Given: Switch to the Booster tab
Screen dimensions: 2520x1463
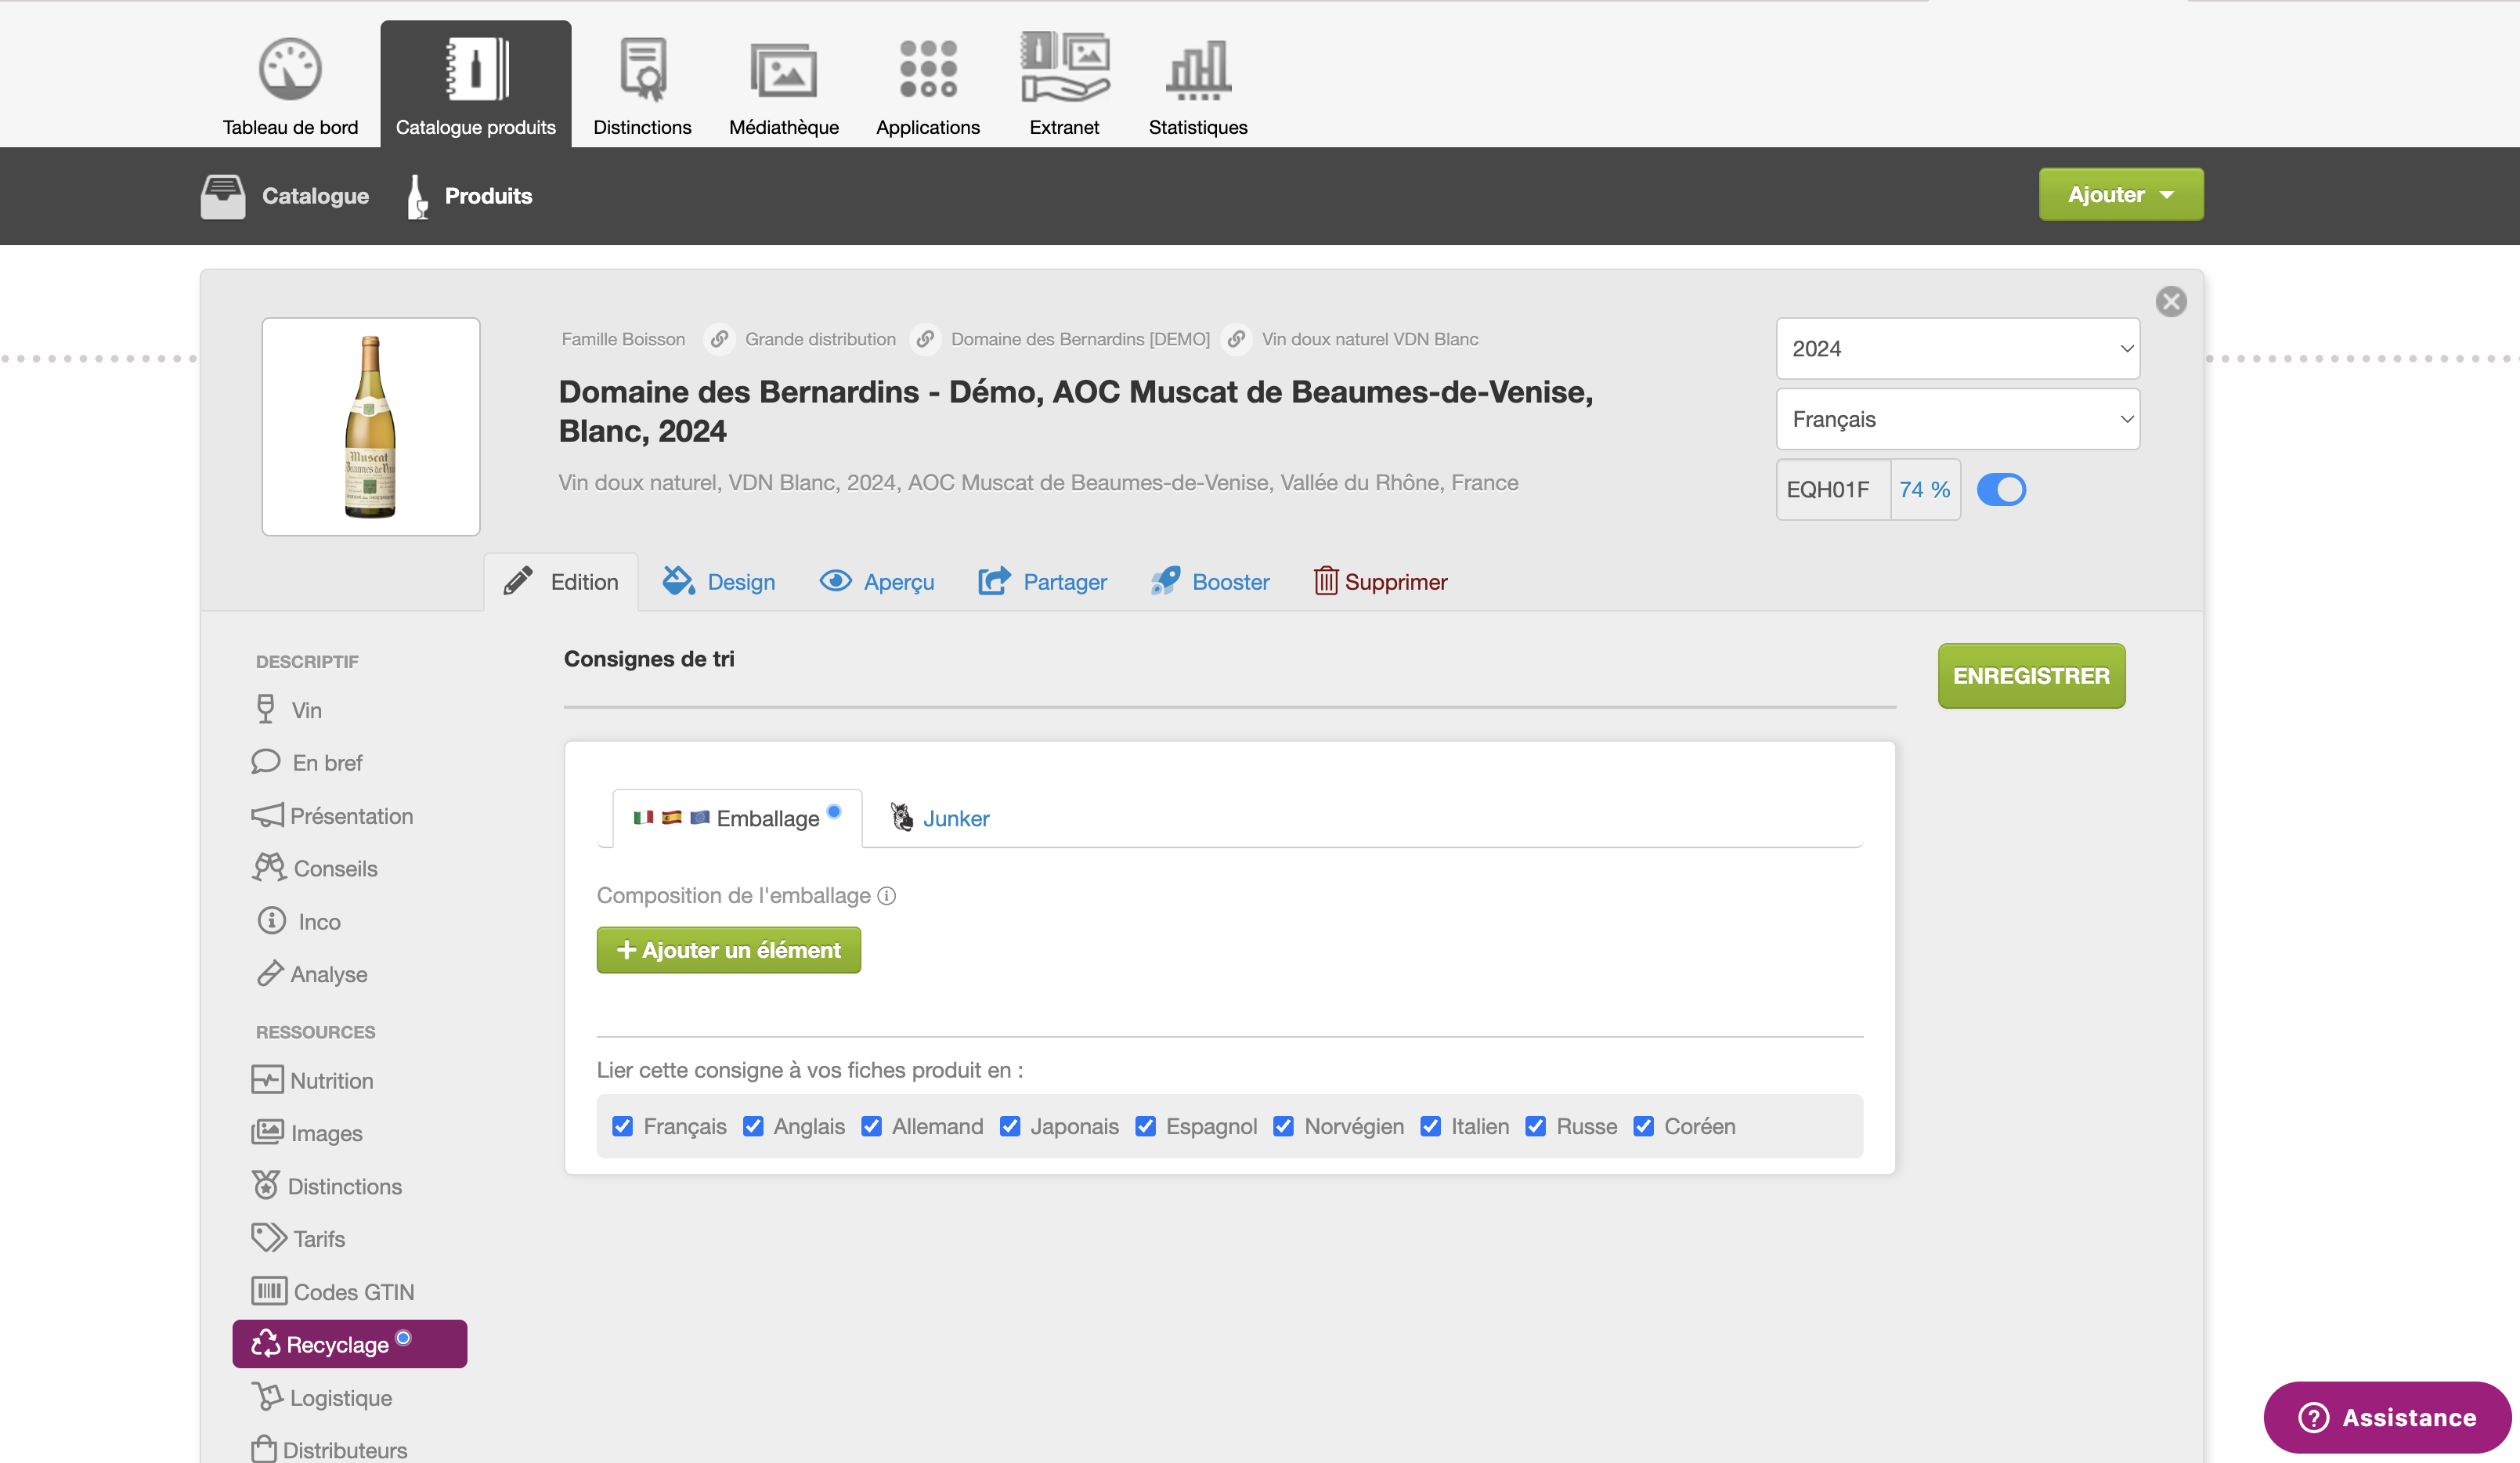Looking at the screenshot, I should pyautogui.click(x=1210, y=582).
